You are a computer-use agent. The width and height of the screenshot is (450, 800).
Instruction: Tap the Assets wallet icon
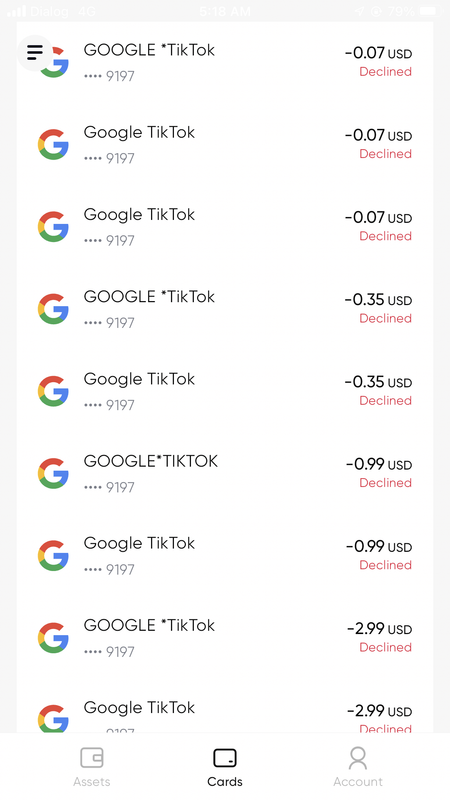(92, 758)
